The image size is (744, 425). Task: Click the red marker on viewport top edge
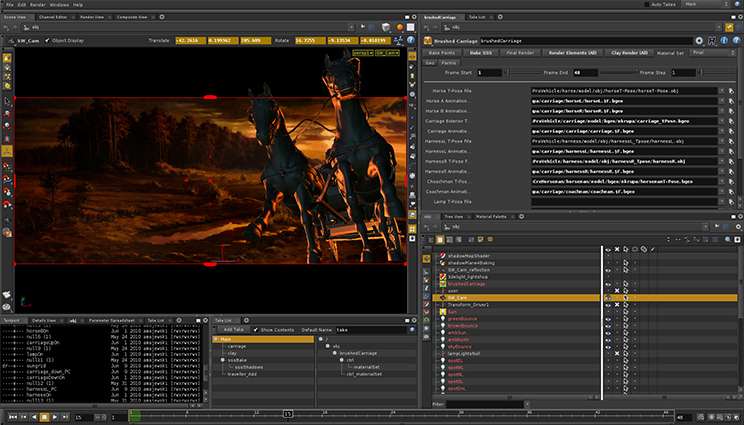pos(210,97)
